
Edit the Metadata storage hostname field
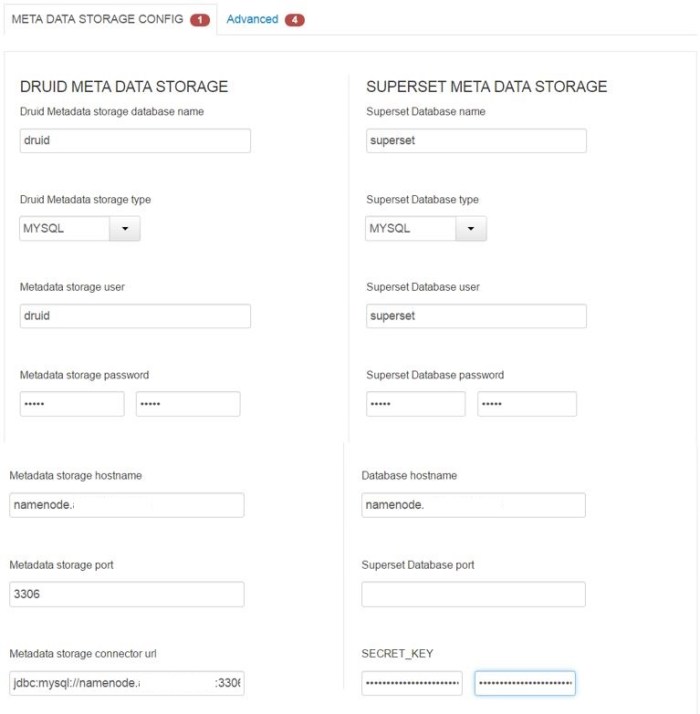pyautogui.click(x=127, y=505)
